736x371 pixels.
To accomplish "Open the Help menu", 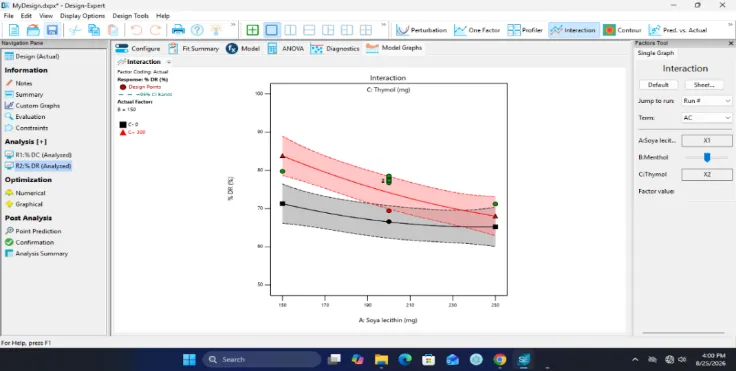I will (163, 15).
